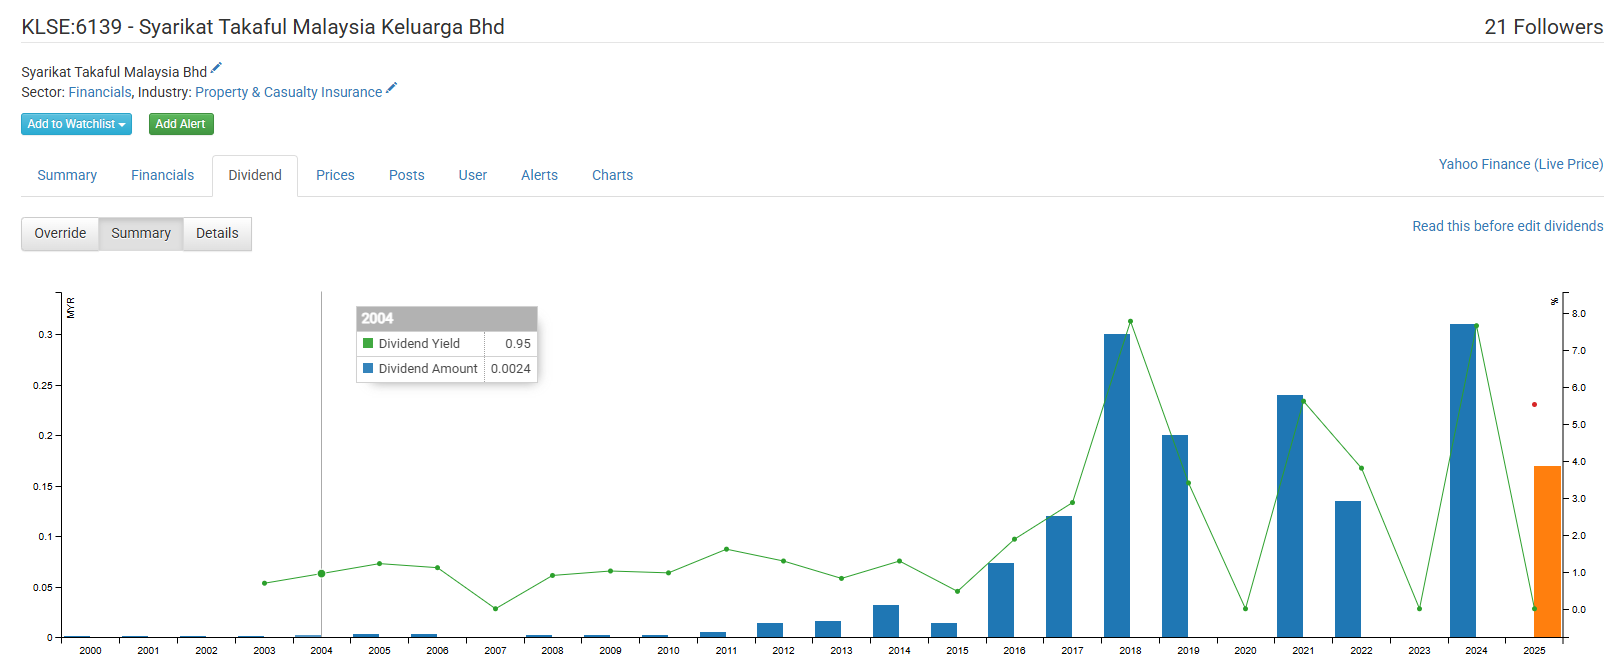1610x666 pixels.
Task: Click pencil icon beside company name
Action: [216, 68]
